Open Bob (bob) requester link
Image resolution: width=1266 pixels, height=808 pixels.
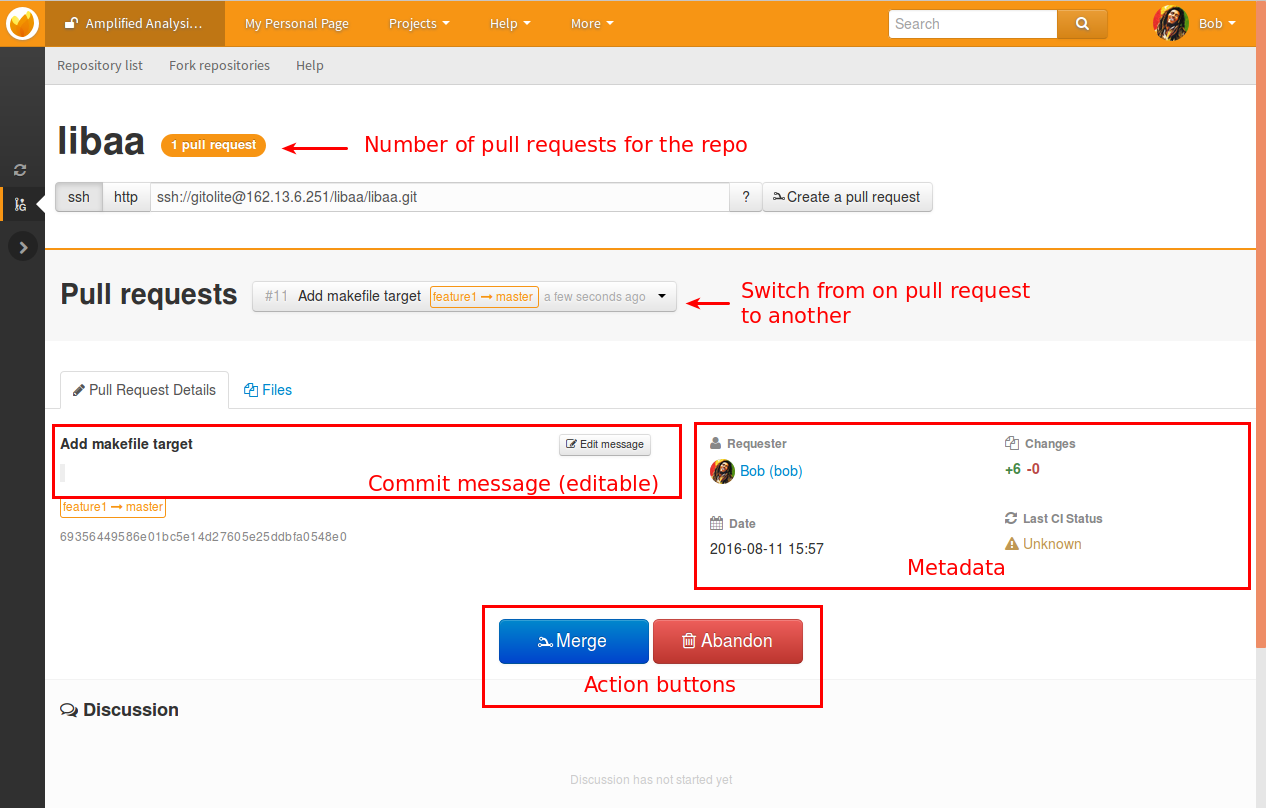point(771,471)
